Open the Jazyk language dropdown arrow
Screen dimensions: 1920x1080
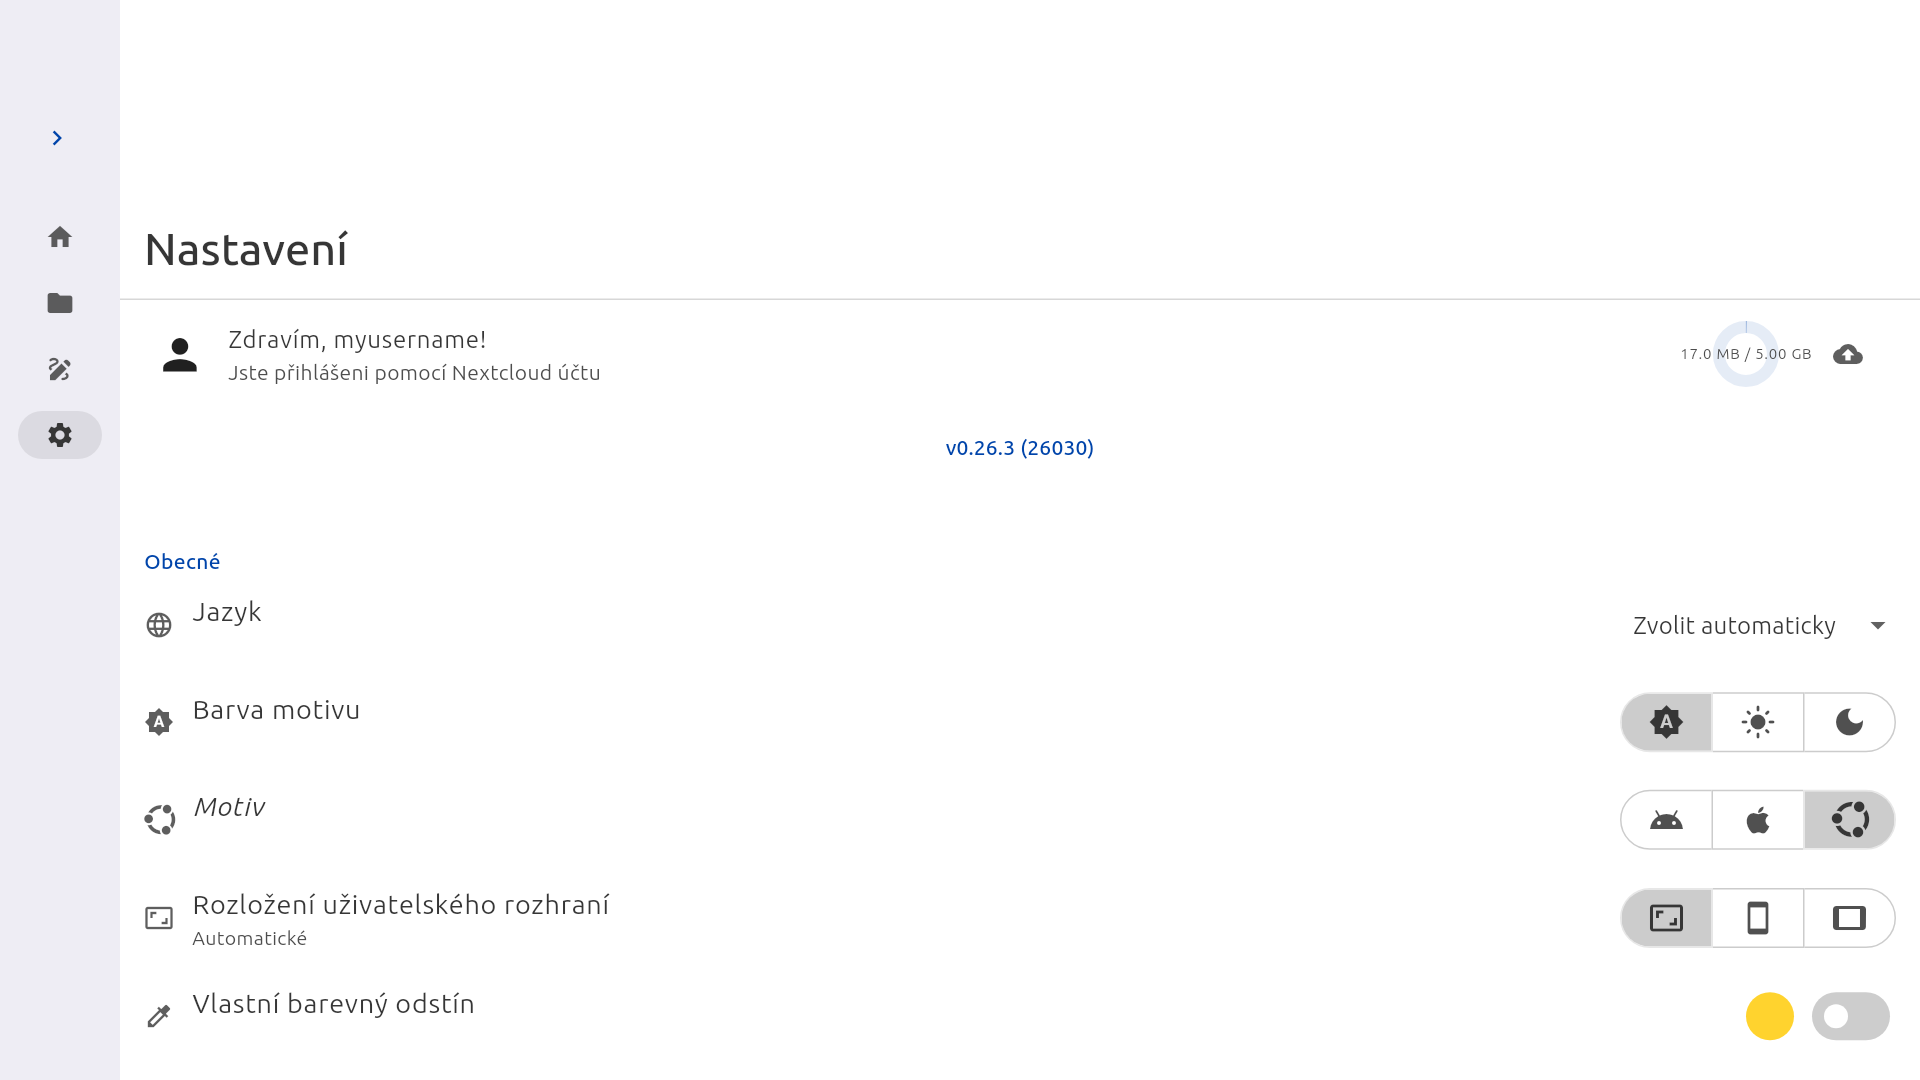[1878, 626]
